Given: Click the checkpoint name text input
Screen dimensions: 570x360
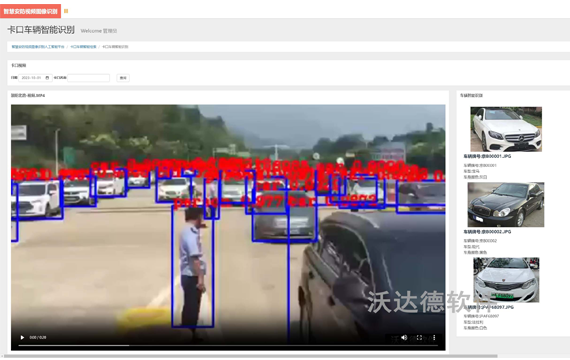Looking at the screenshot, I should point(88,78).
